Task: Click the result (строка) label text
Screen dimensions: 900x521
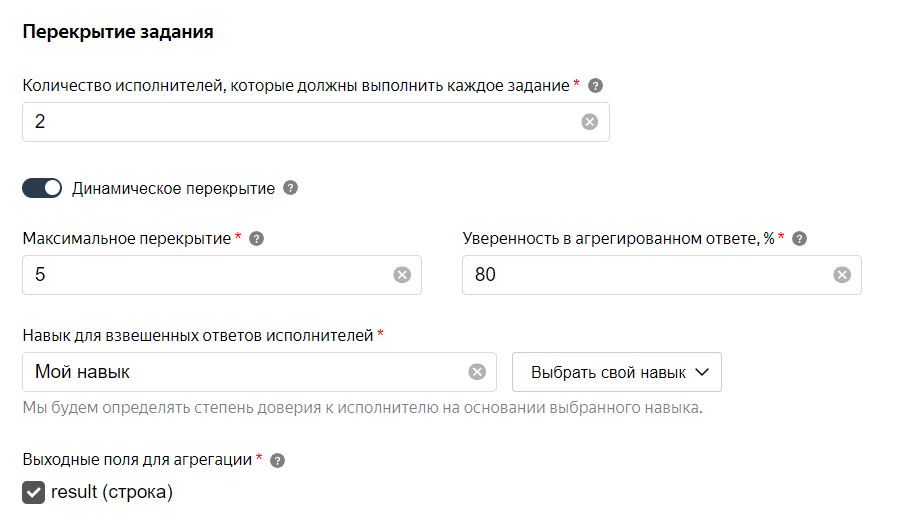Action: [x=112, y=492]
